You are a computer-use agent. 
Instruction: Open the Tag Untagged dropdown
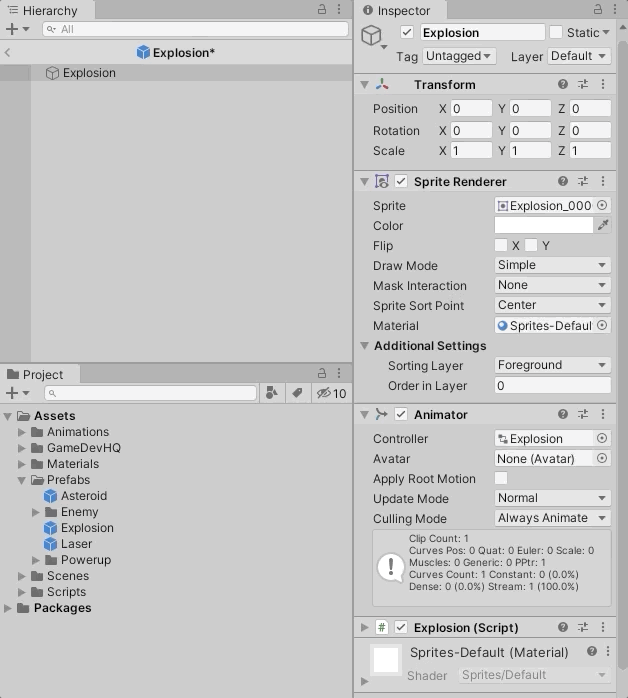[x=458, y=56]
